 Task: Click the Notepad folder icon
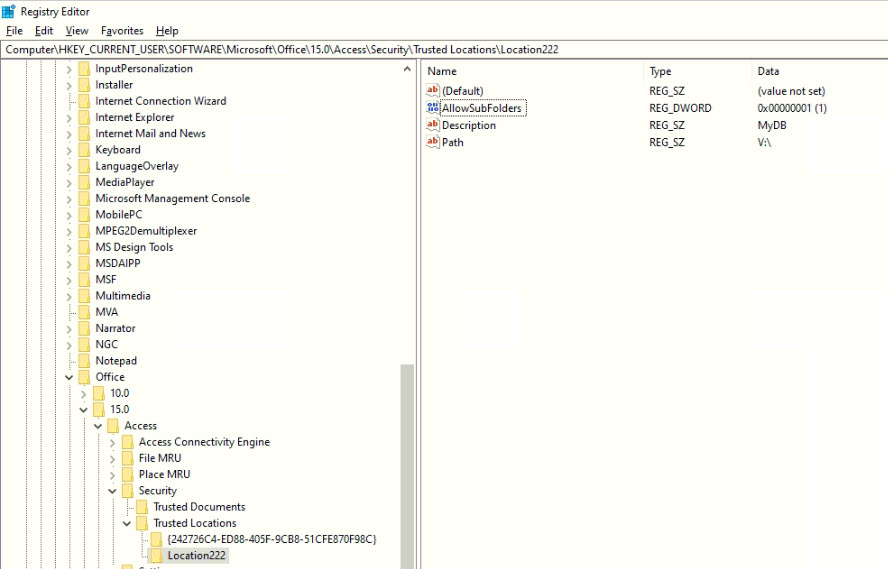point(84,361)
